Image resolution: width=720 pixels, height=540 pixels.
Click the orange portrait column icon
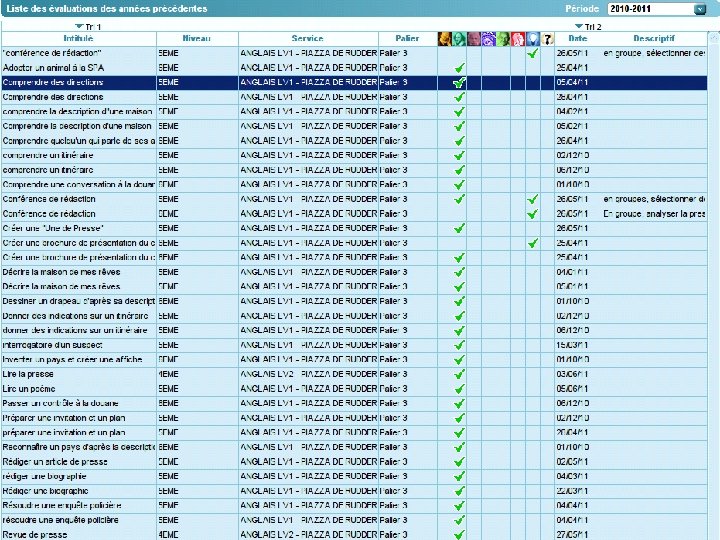coord(444,39)
